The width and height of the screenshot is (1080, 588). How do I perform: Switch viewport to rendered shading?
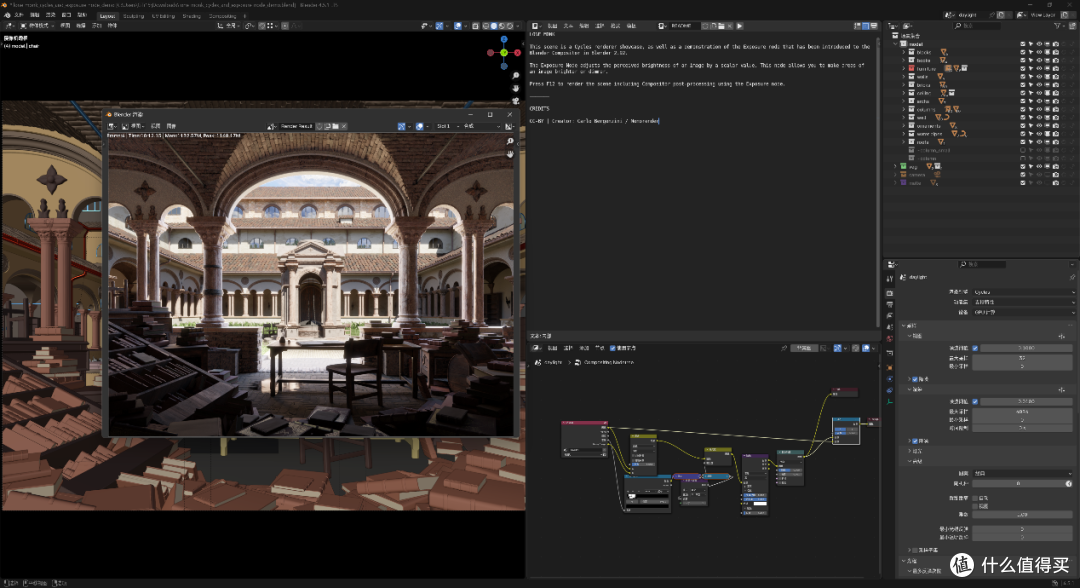pos(510,25)
